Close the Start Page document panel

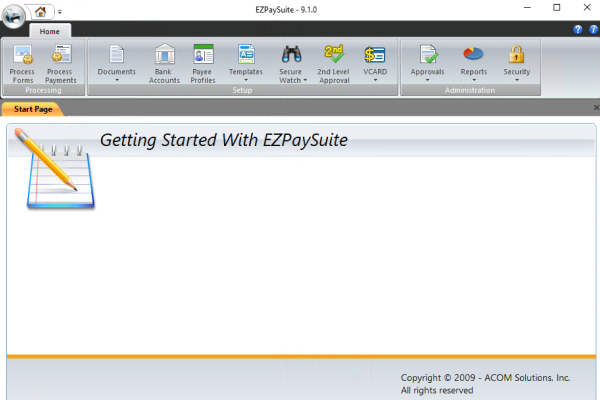tap(596, 107)
